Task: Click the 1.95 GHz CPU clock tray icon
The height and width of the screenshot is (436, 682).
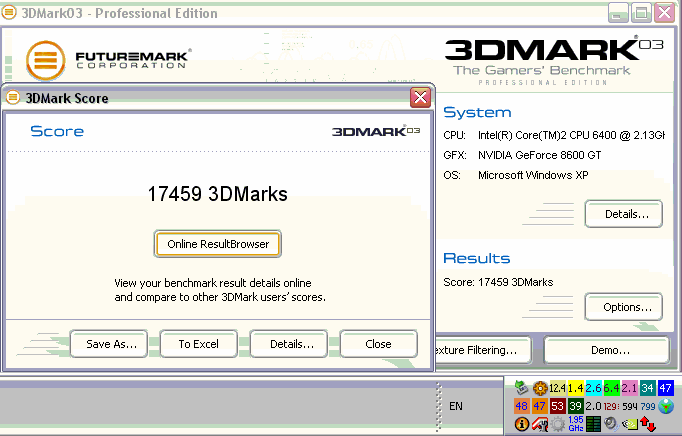Action: point(576,424)
